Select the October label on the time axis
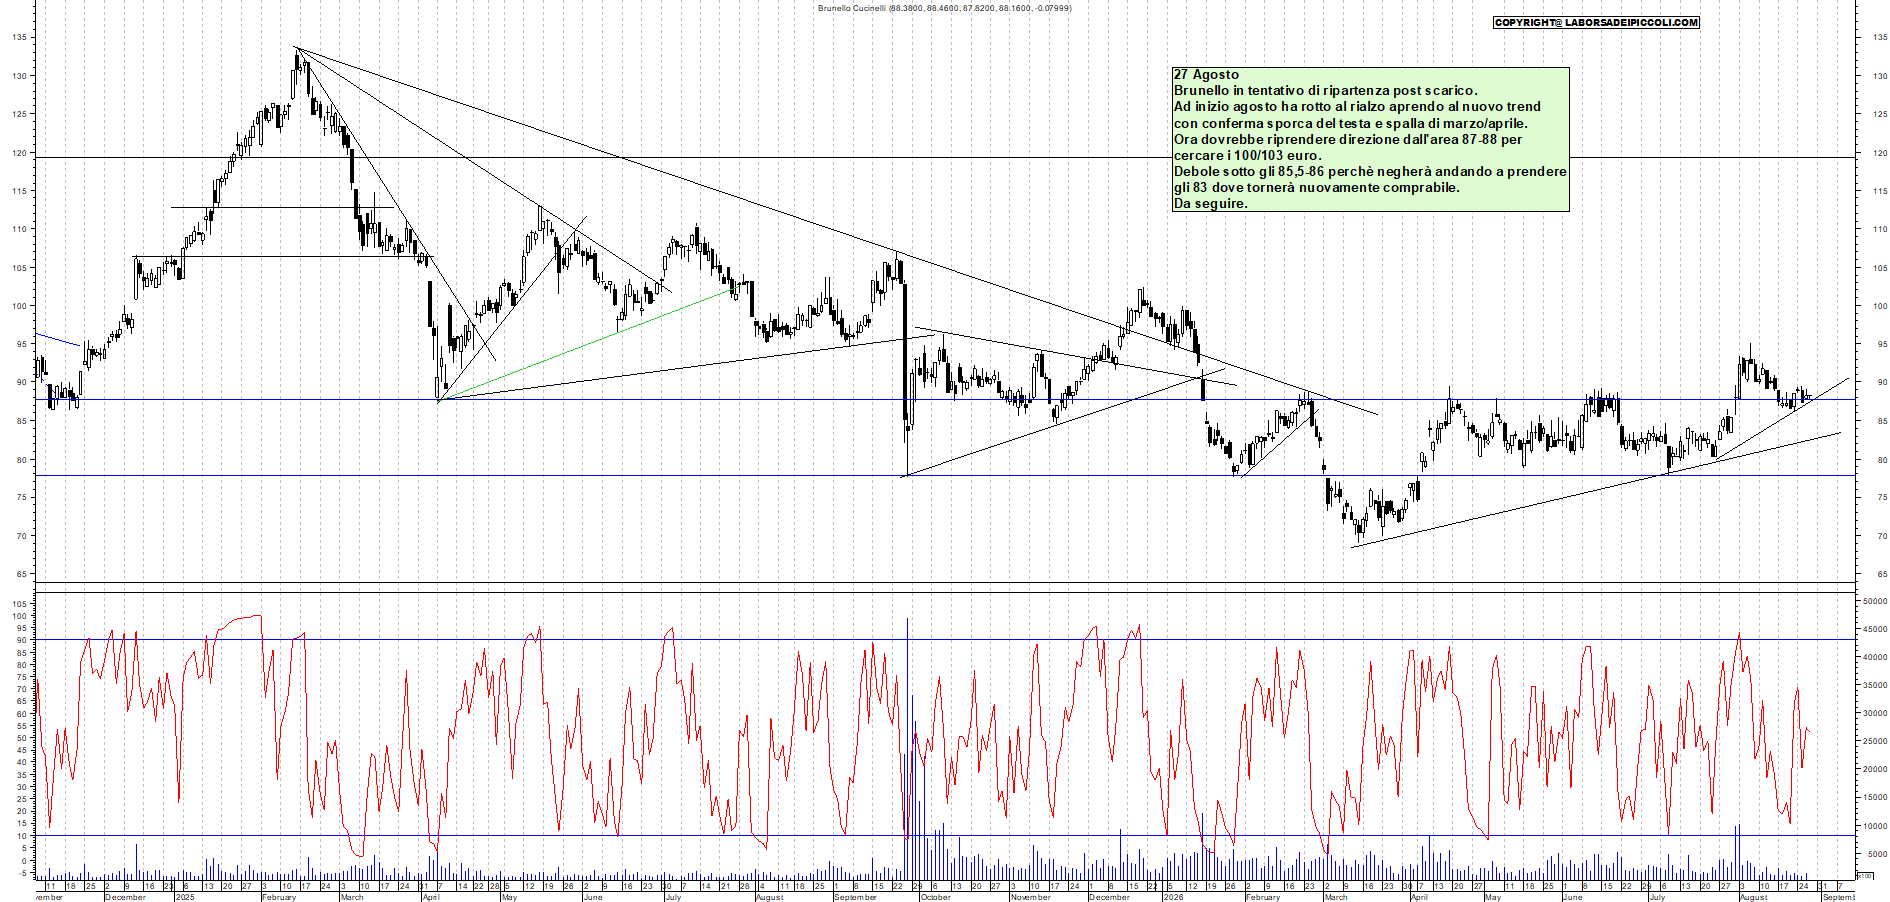 [x=935, y=897]
